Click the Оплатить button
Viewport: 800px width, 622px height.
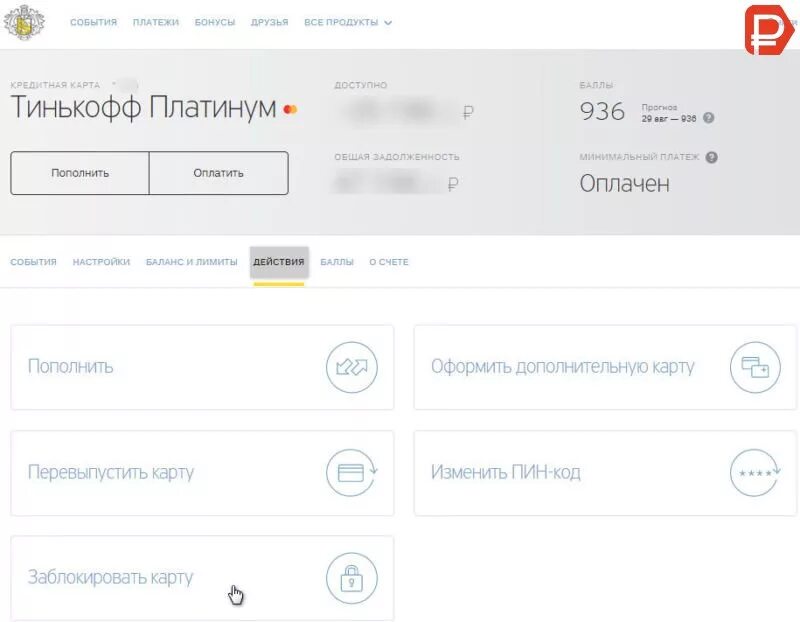[x=218, y=173]
